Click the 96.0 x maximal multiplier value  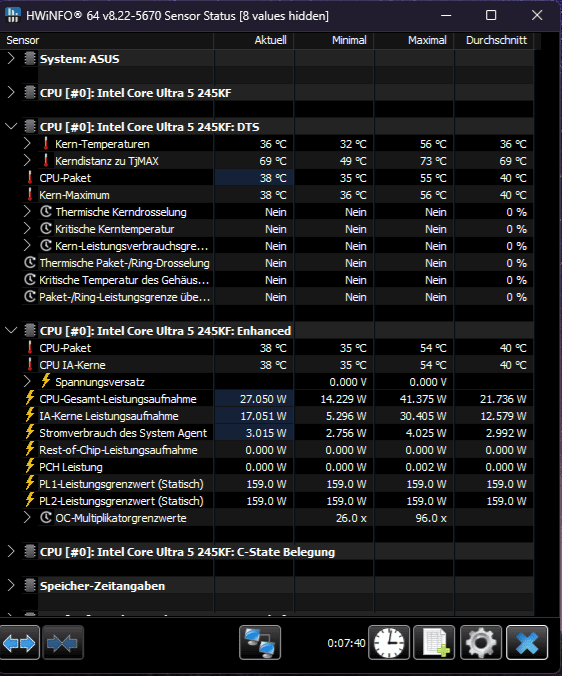click(431, 518)
